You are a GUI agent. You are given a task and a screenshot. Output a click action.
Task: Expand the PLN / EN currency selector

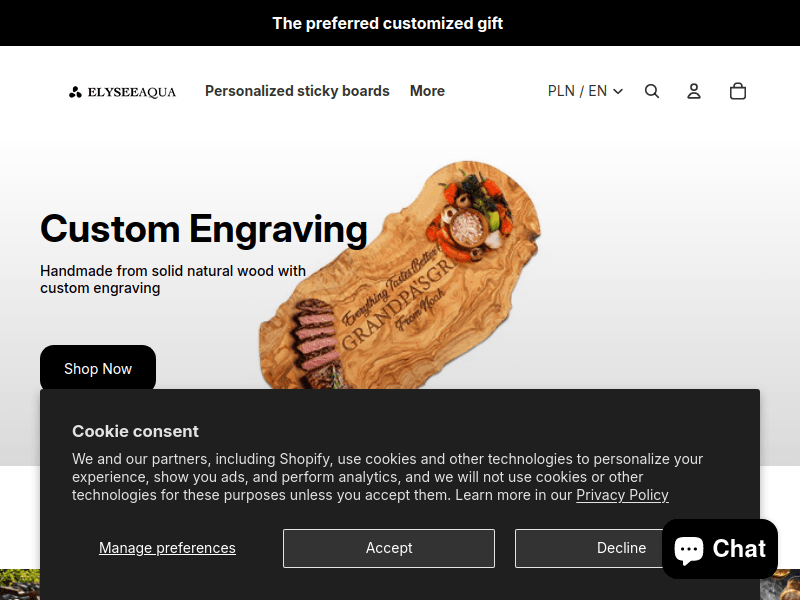click(585, 91)
